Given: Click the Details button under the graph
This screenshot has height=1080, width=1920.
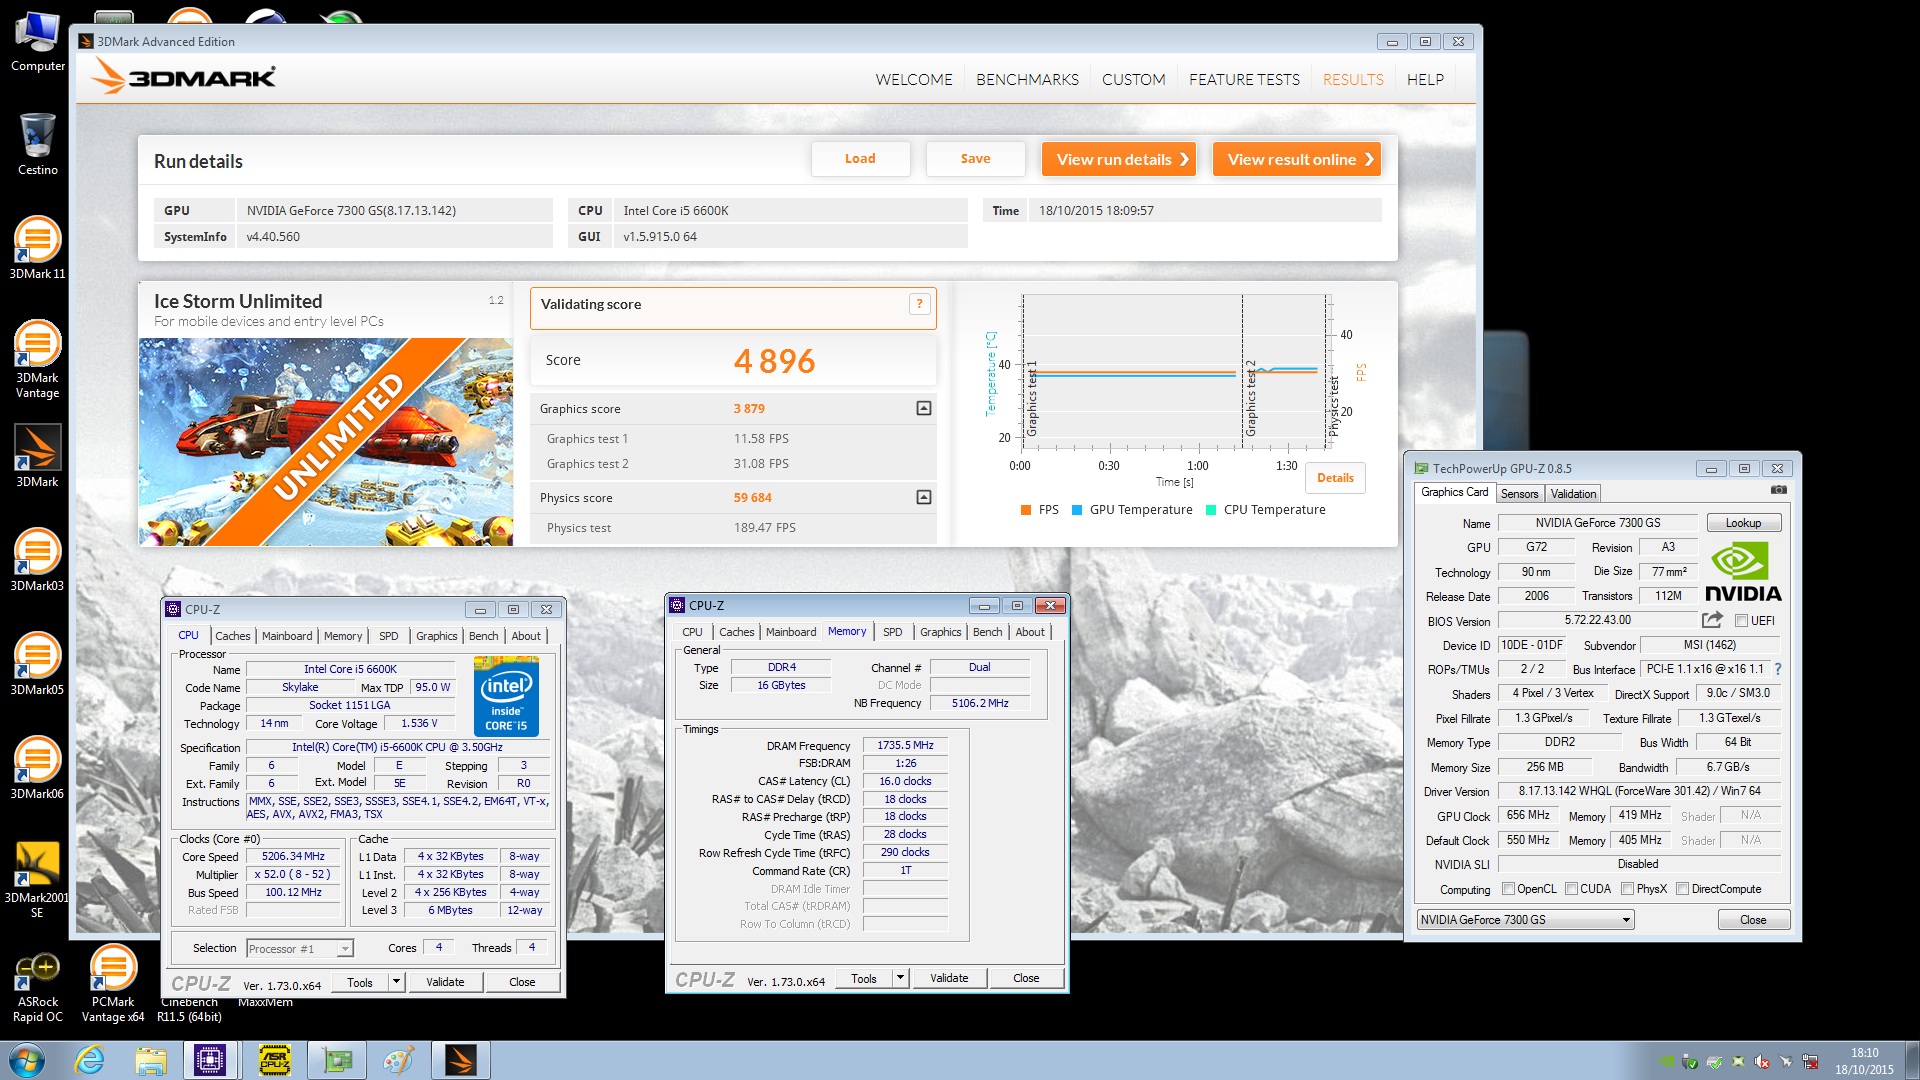Looking at the screenshot, I should pos(1335,478).
